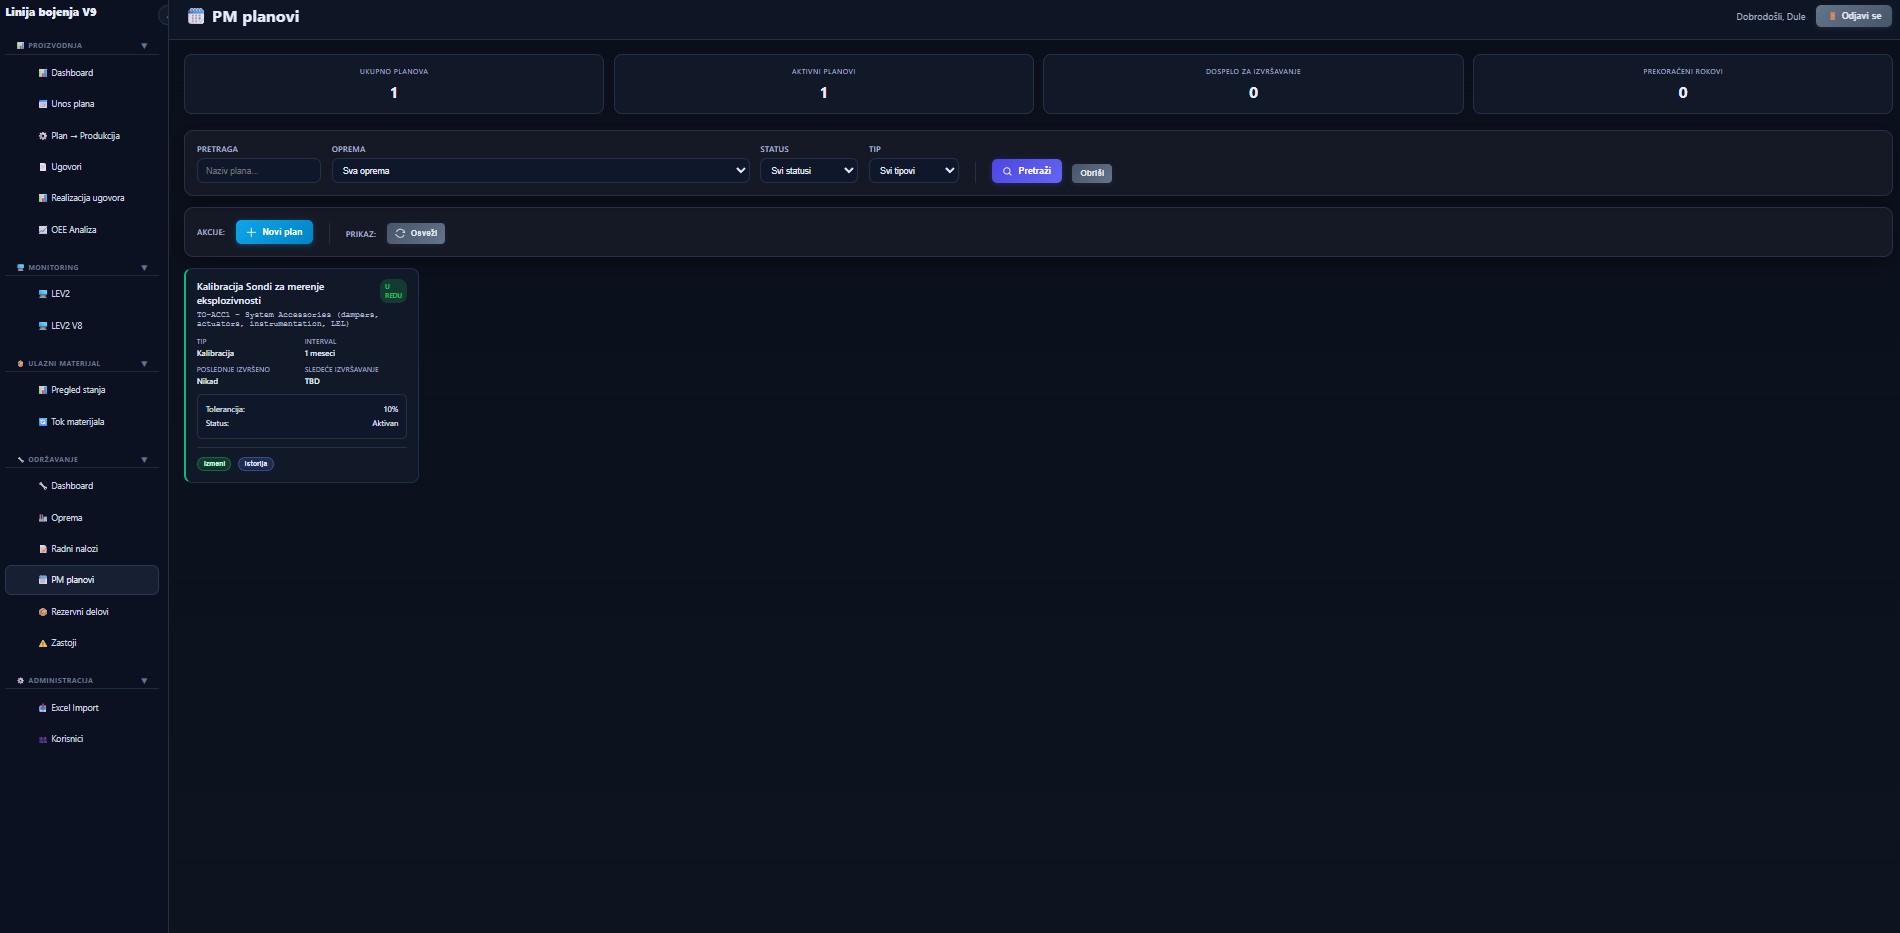Collapse the Održavanje section arrow

click(x=144, y=460)
